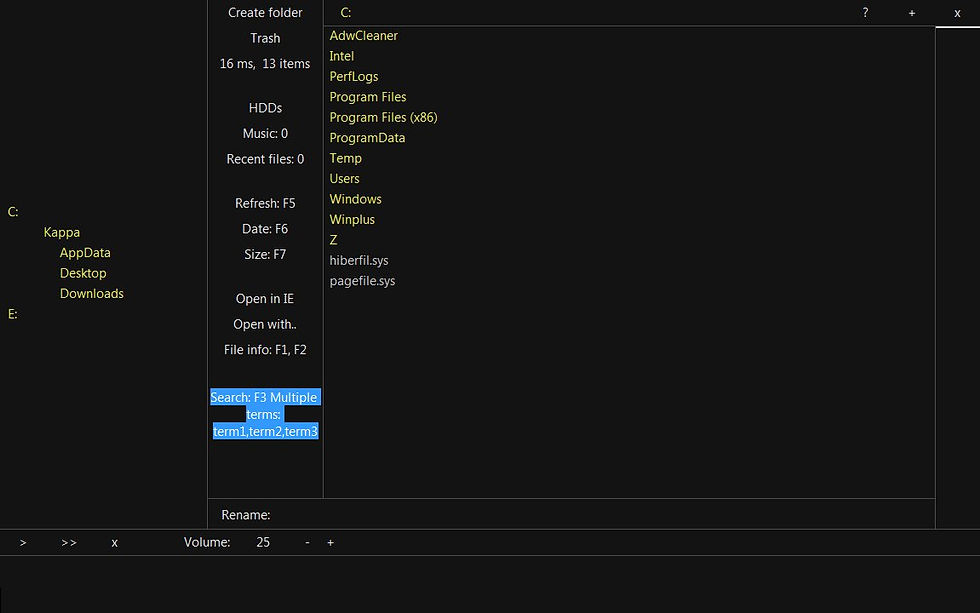Click the + button in top bar
The width and height of the screenshot is (980, 613).
(x=912, y=12)
